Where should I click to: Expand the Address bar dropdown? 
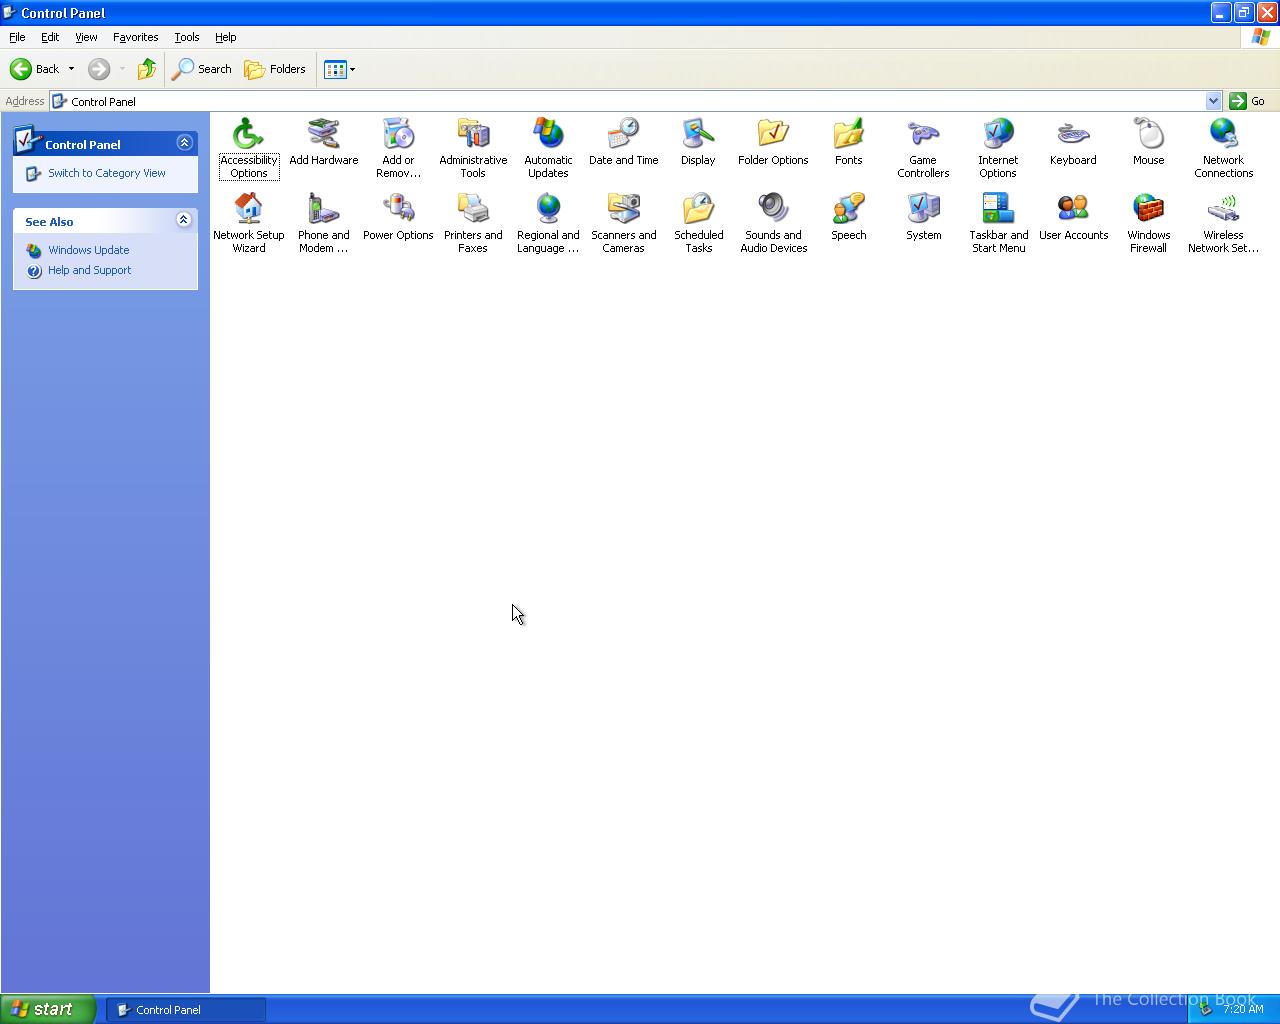pos(1213,101)
